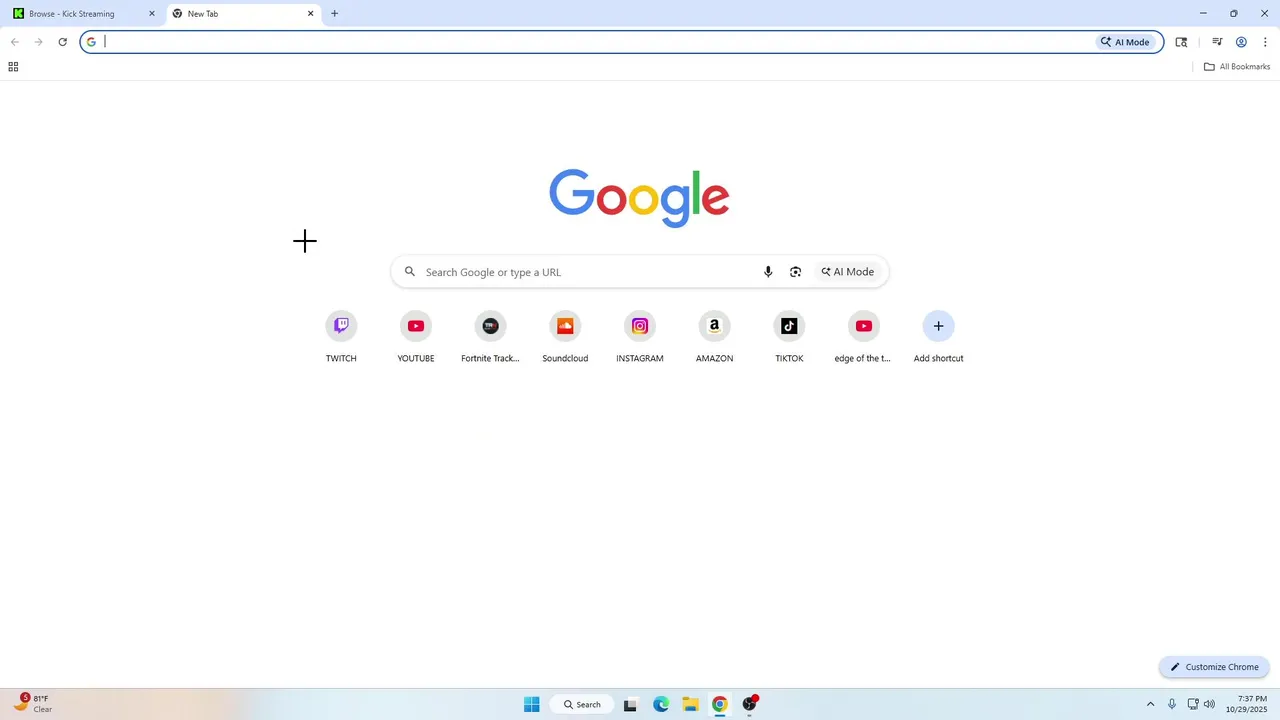Open the Windows Start menu
1280x720 pixels.
coord(532,704)
